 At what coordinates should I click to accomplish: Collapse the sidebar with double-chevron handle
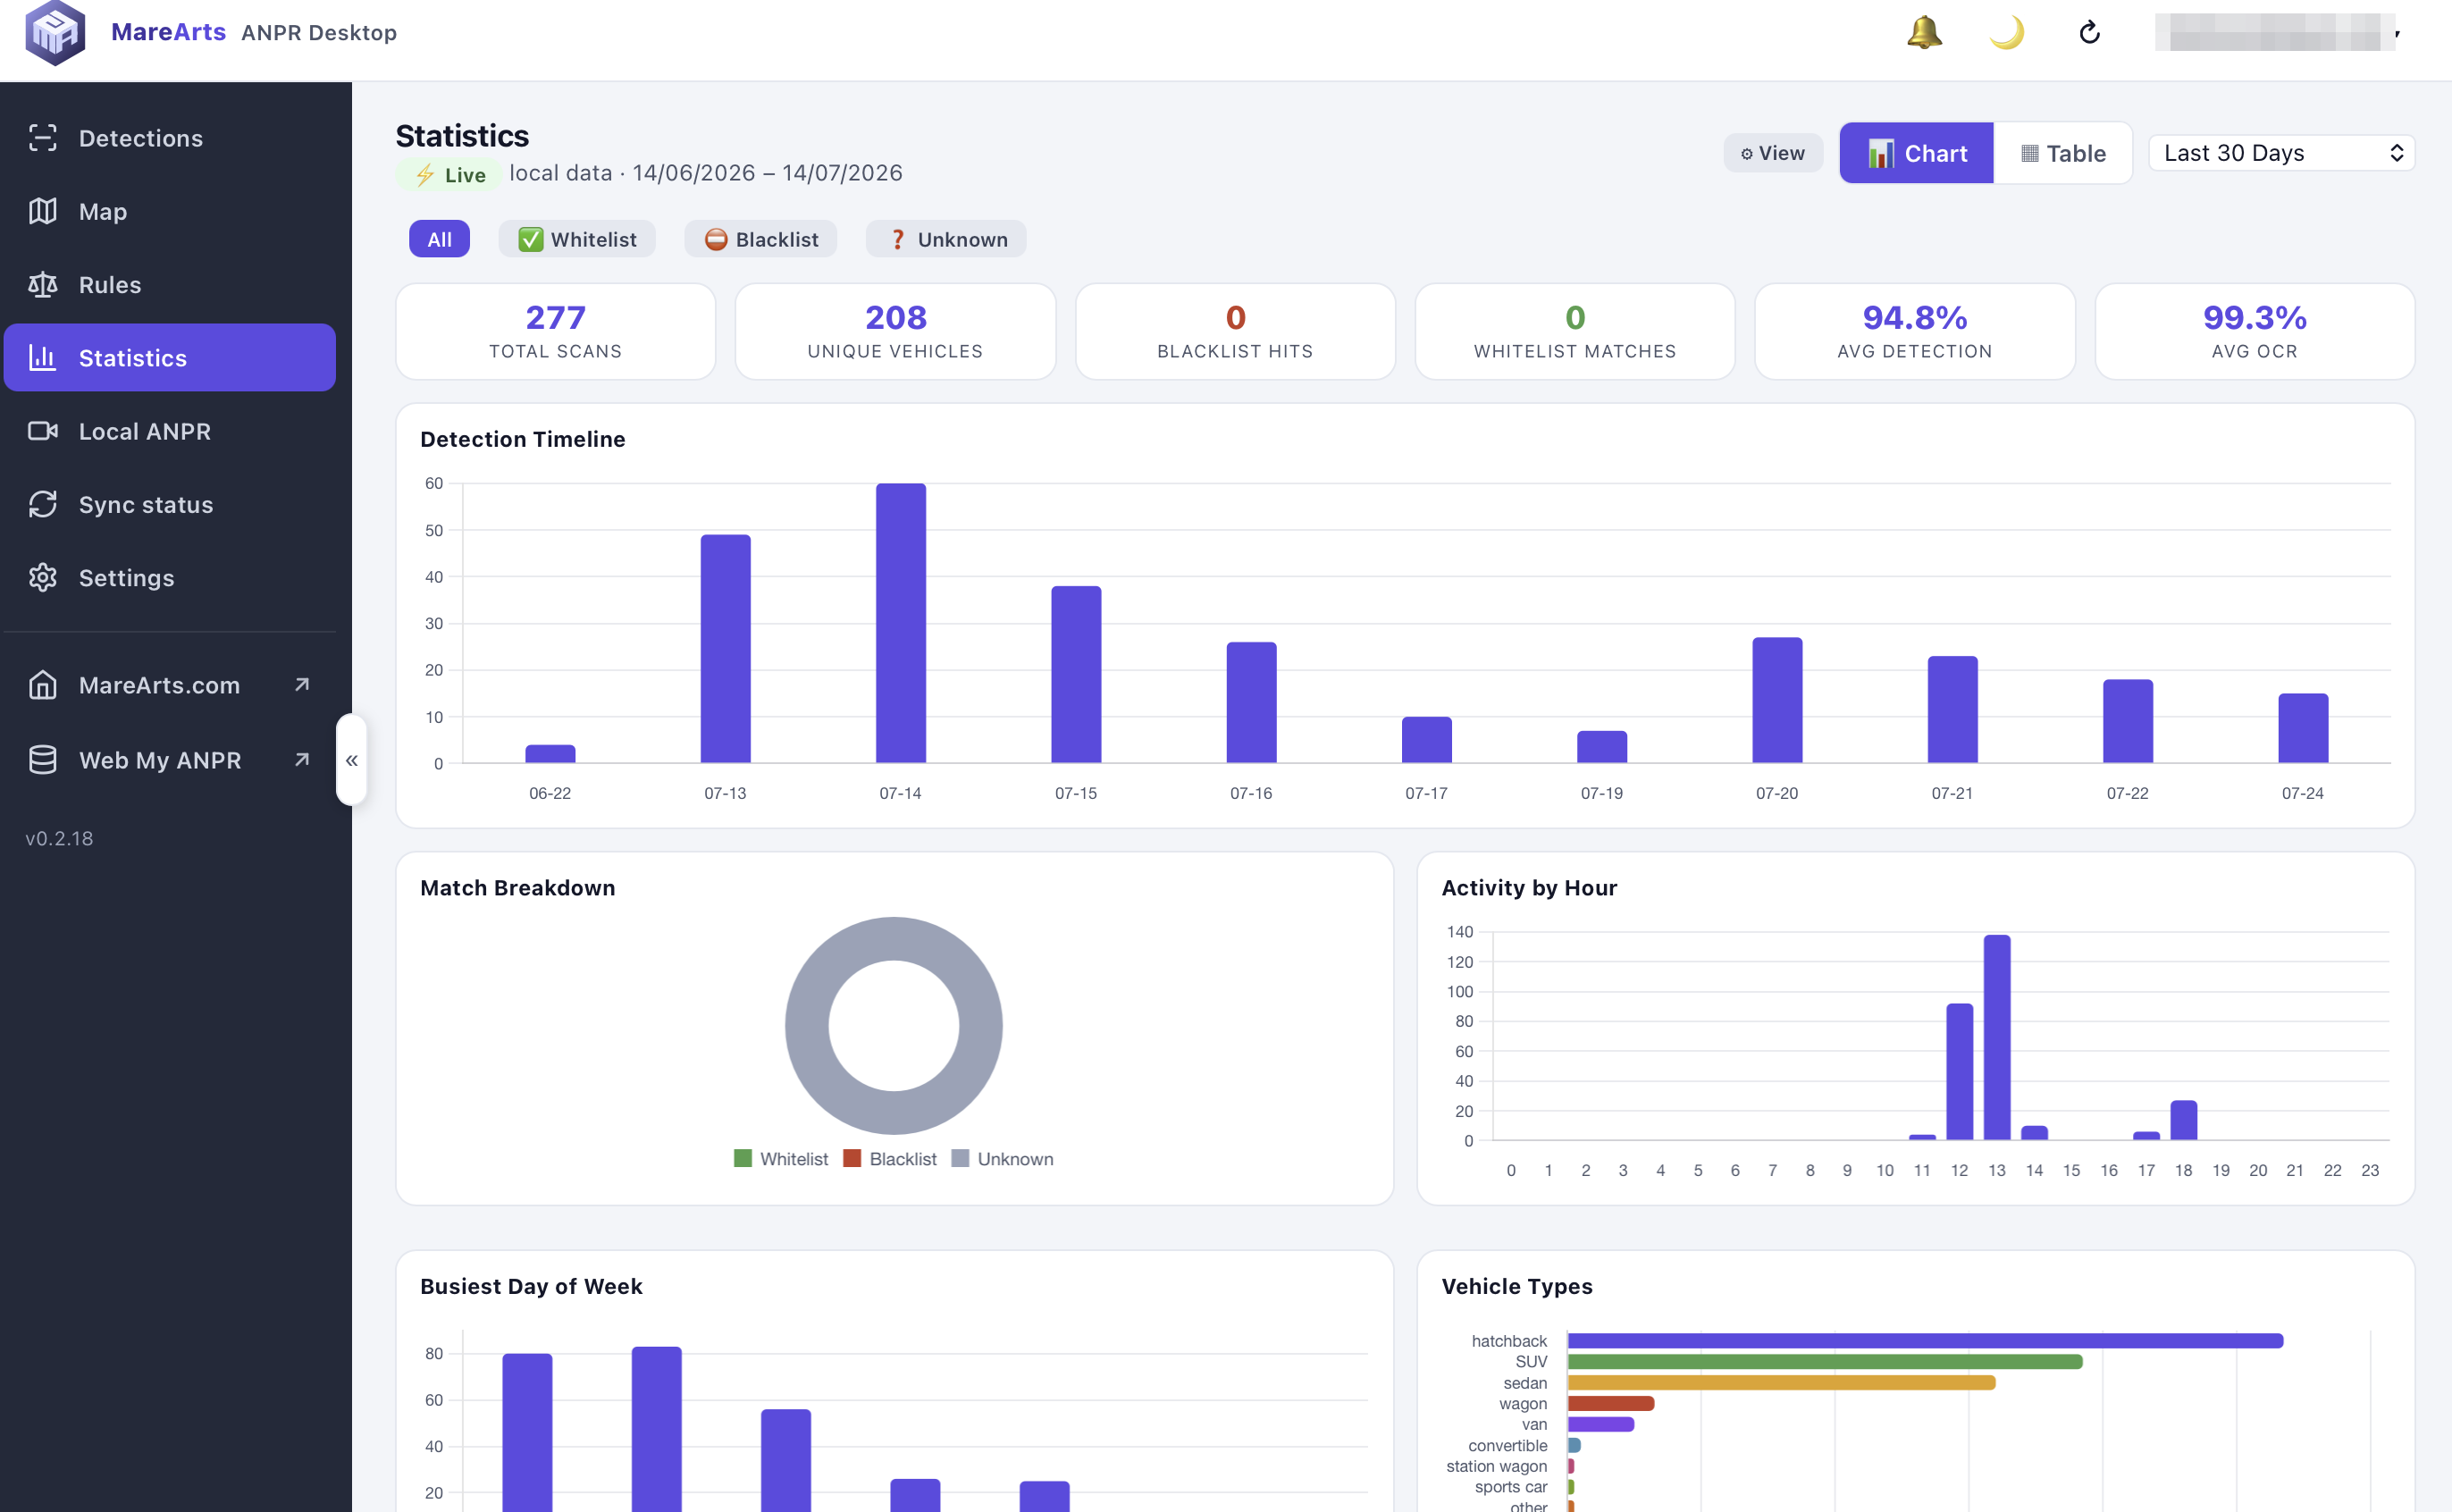click(x=352, y=760)
